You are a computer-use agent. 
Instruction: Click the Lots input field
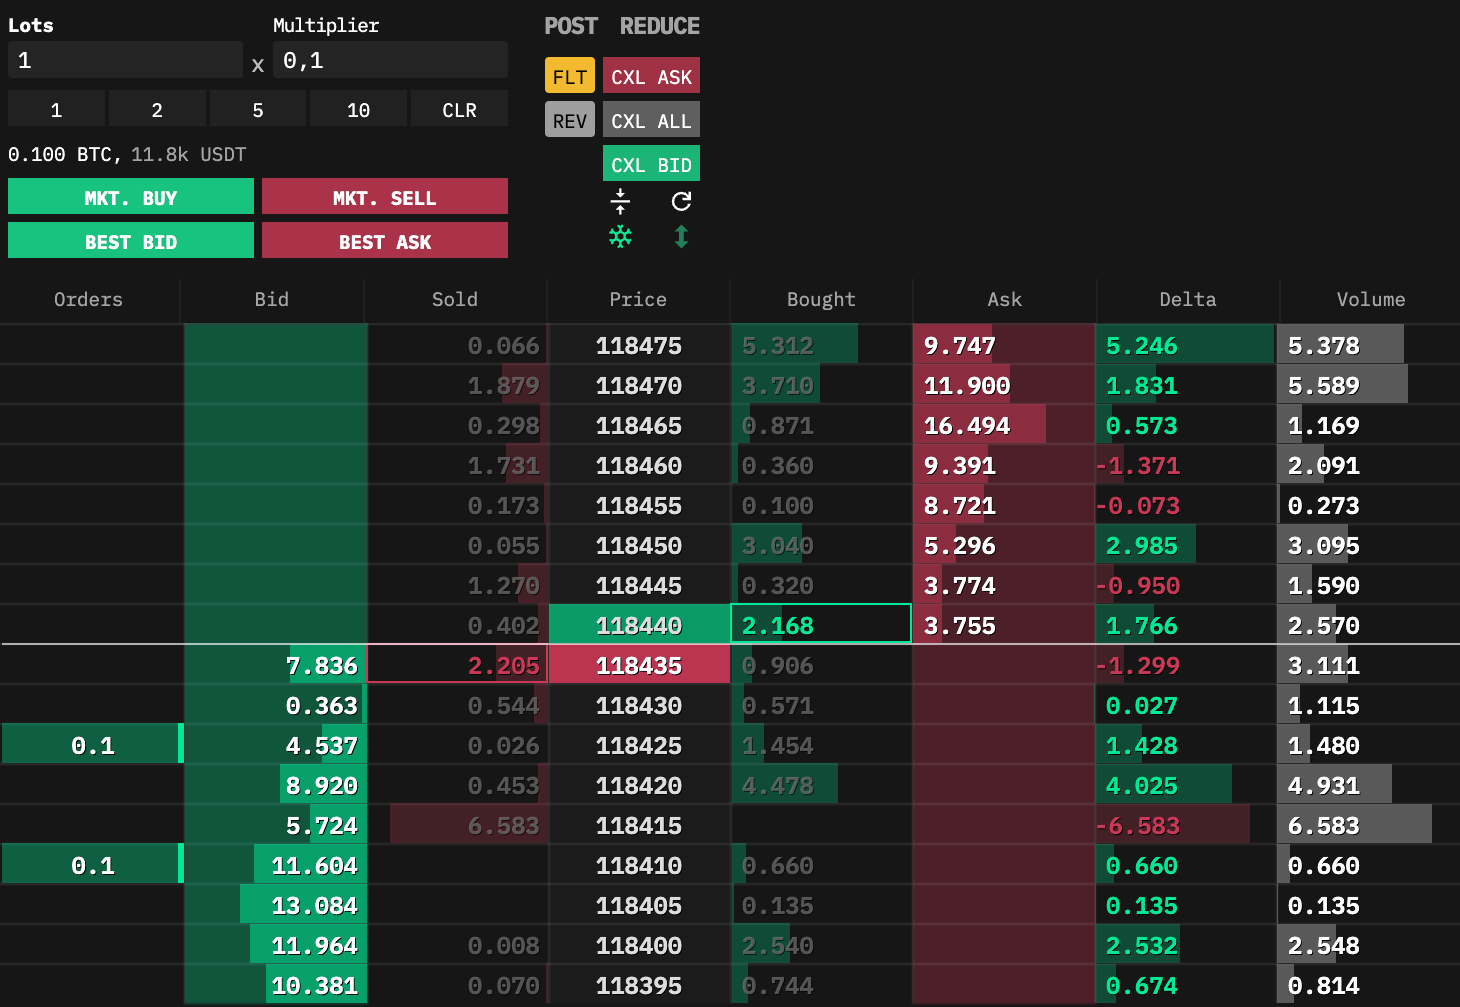[x=125, y=61]
